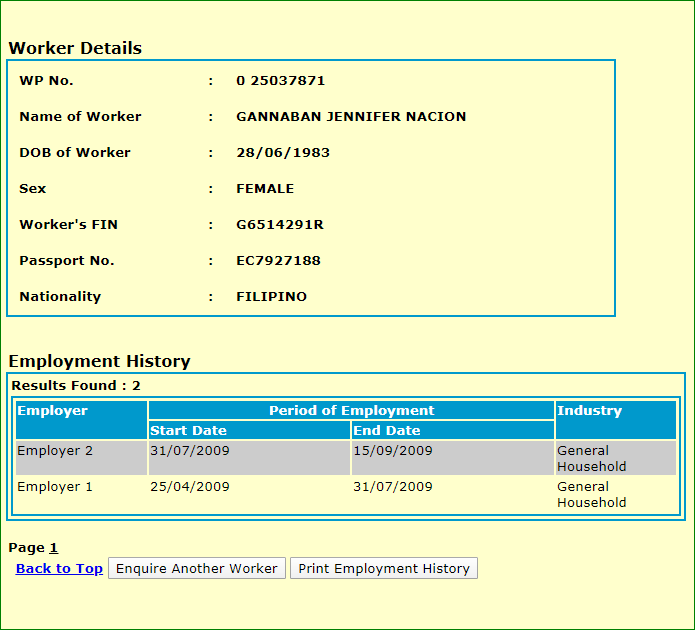Click the Employer 2 row cell
The image size is (695, 630).
click(55, 451)
